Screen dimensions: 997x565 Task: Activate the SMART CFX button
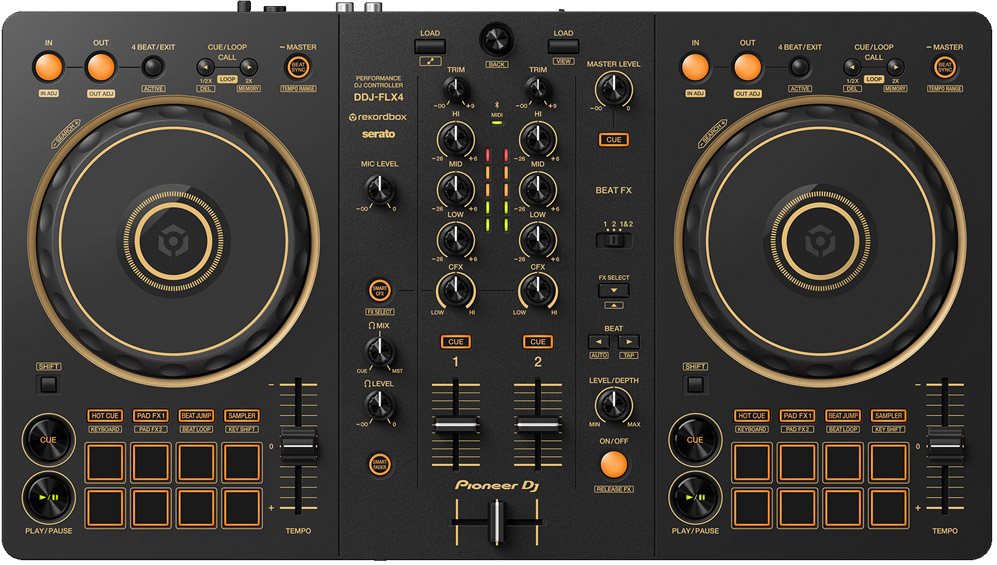pos(380,290)
